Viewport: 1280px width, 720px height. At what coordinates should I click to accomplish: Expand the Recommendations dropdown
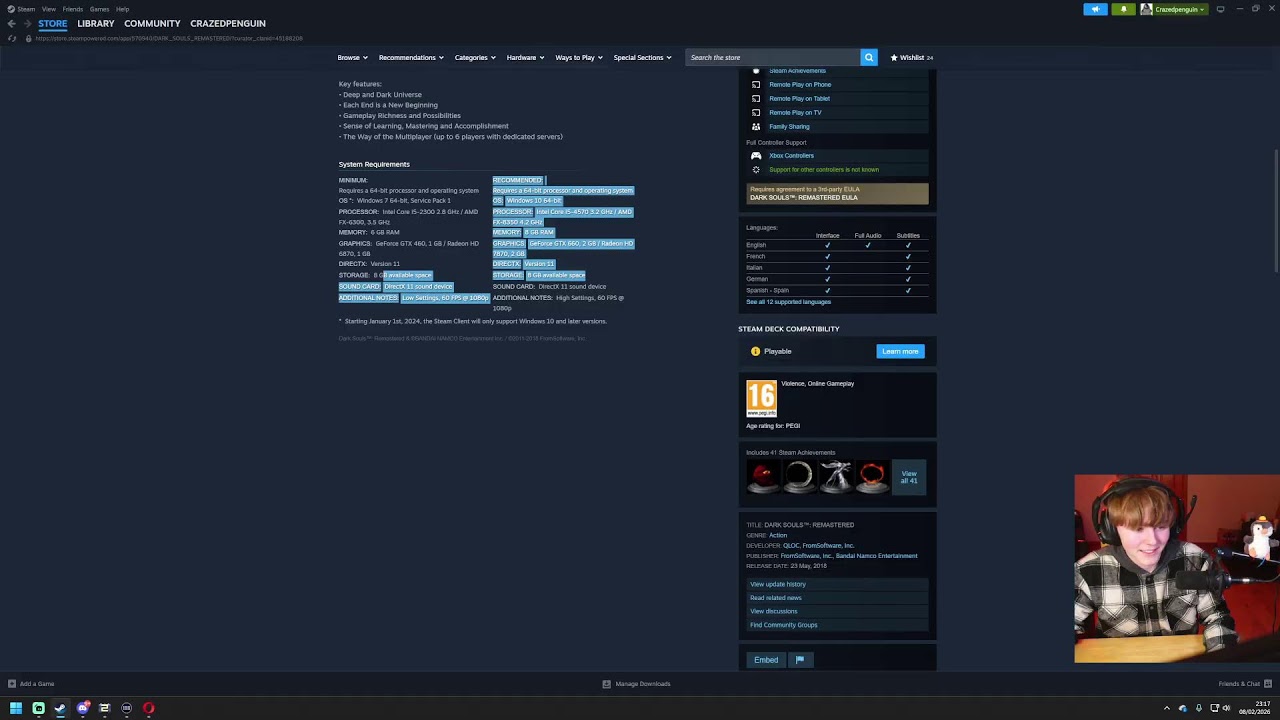click(x=411, y=57)
